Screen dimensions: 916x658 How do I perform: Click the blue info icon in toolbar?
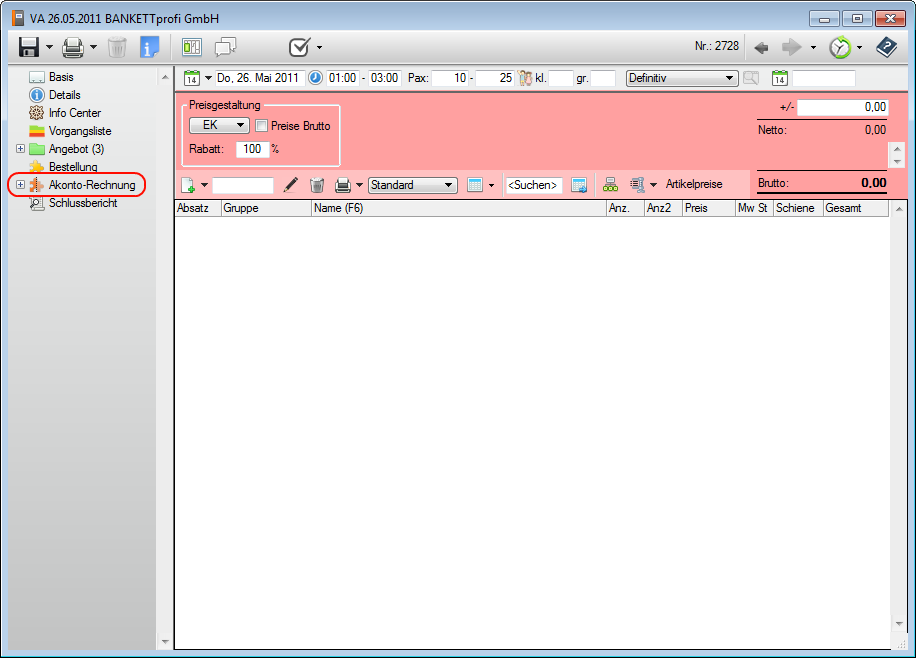coord(150,47)
